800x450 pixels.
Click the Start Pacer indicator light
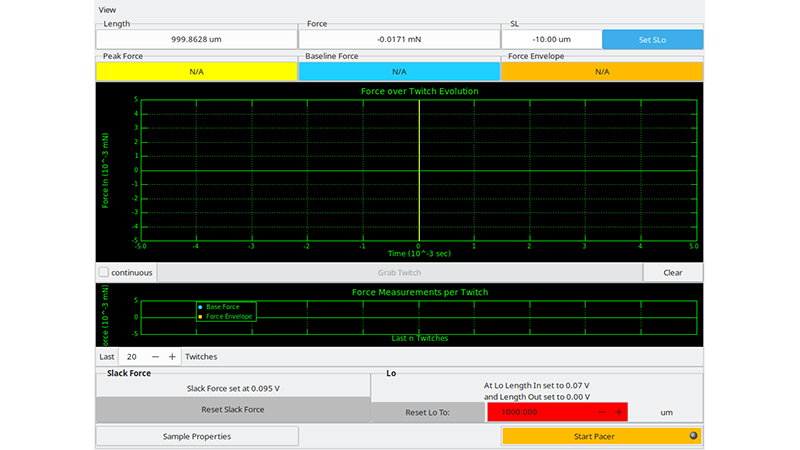click(x=693, y=436)
